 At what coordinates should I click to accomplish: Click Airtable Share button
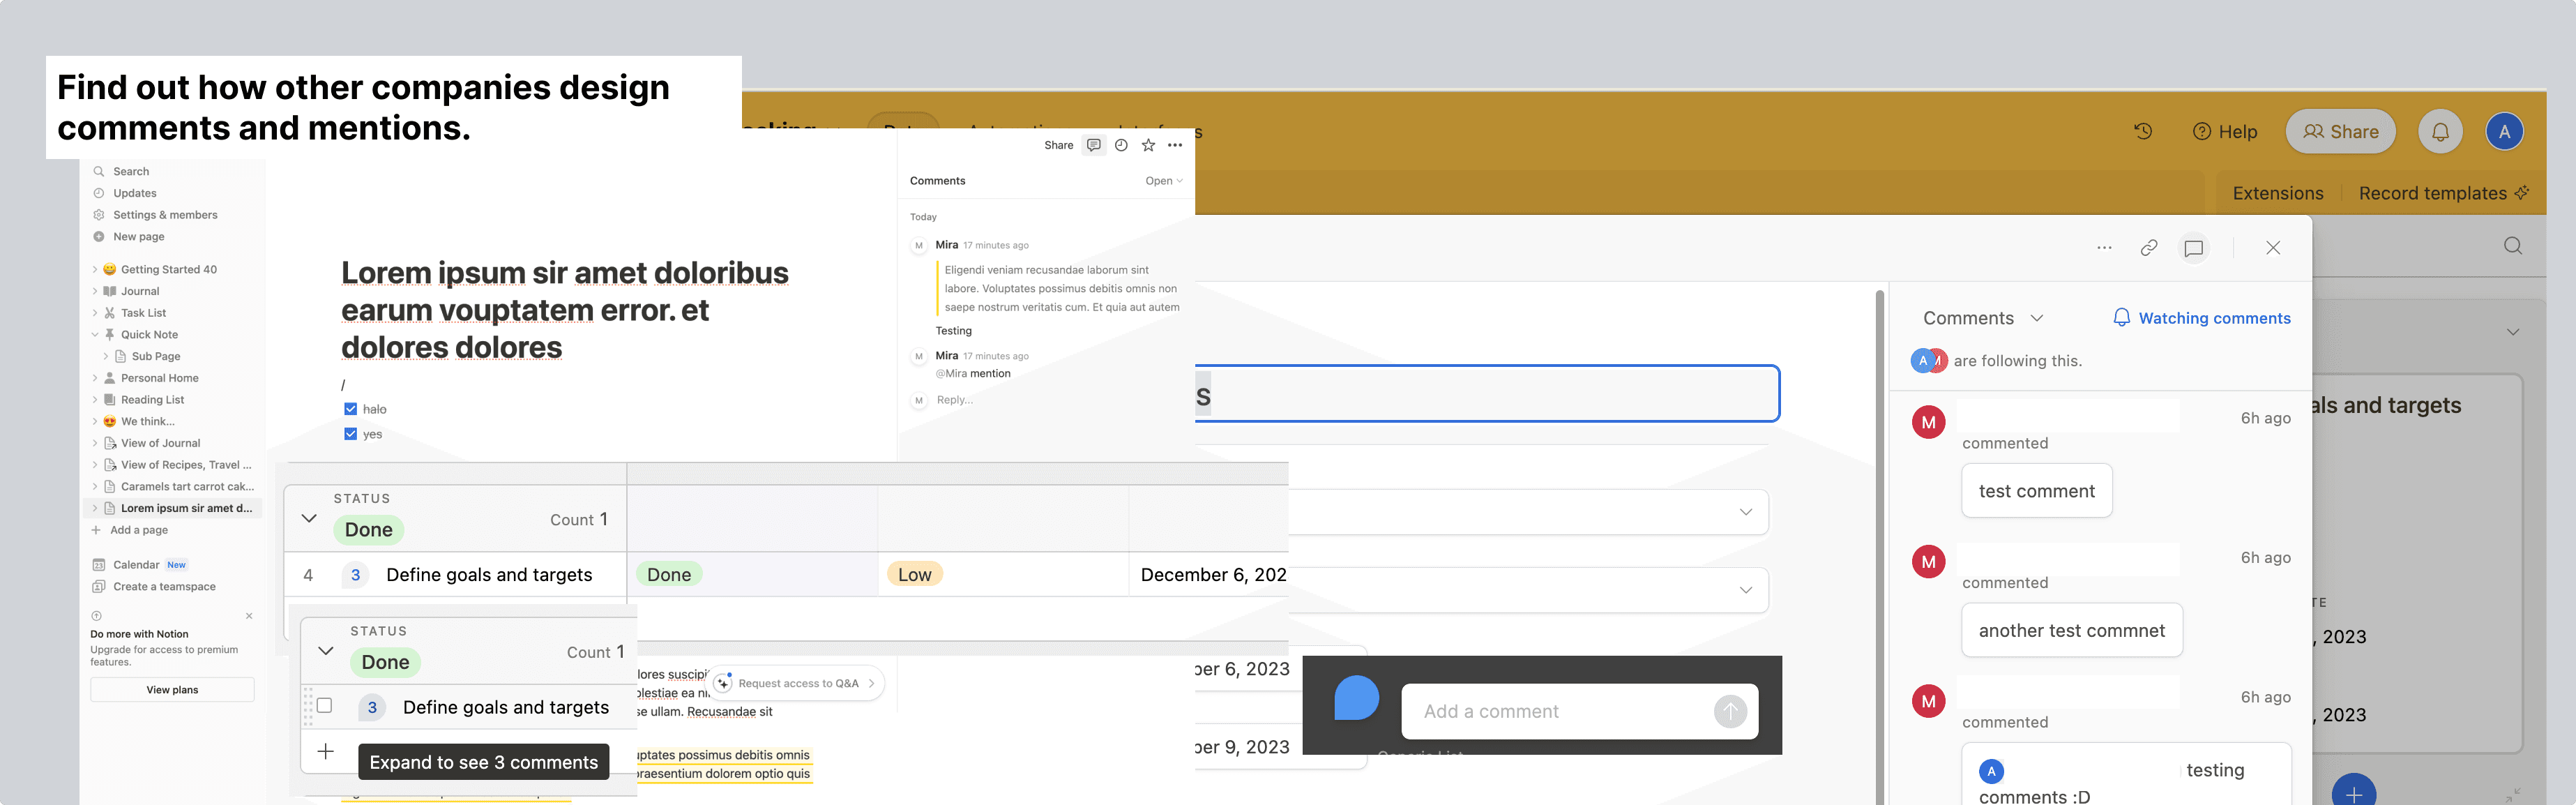click(2341, 132)
